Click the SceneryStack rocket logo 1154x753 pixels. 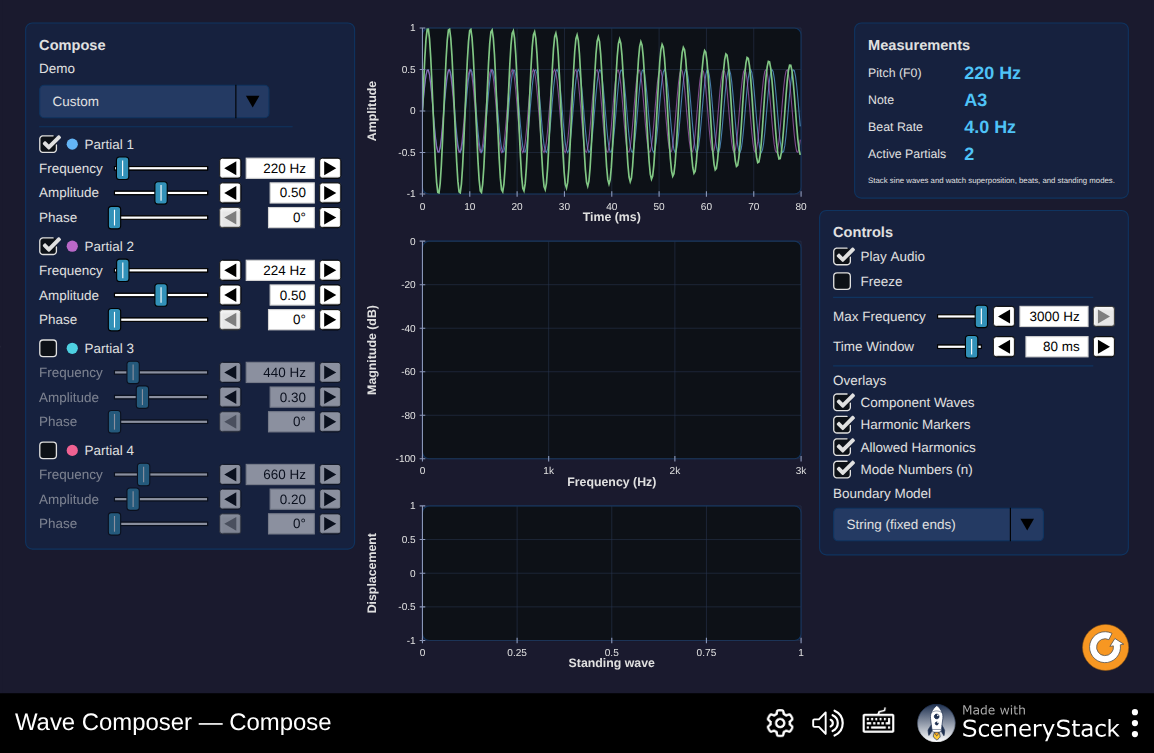pyautogui.click(x=935, y=723)
